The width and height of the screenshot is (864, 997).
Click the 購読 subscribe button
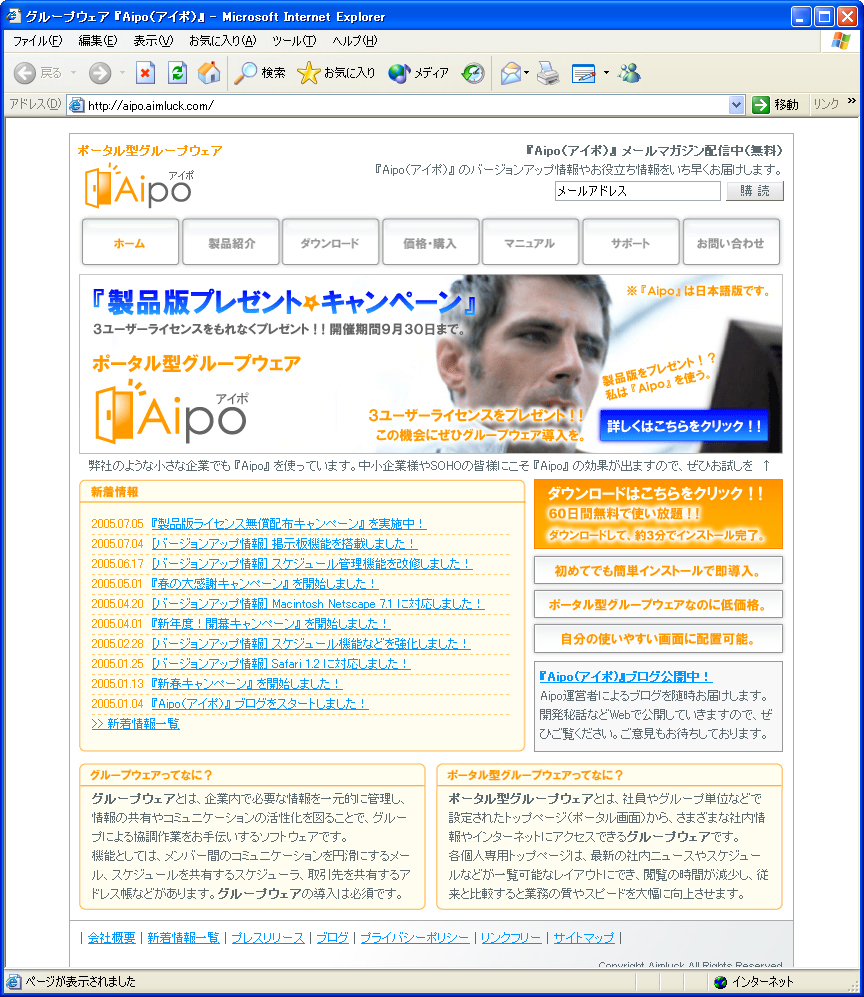(x=755, y=191)
